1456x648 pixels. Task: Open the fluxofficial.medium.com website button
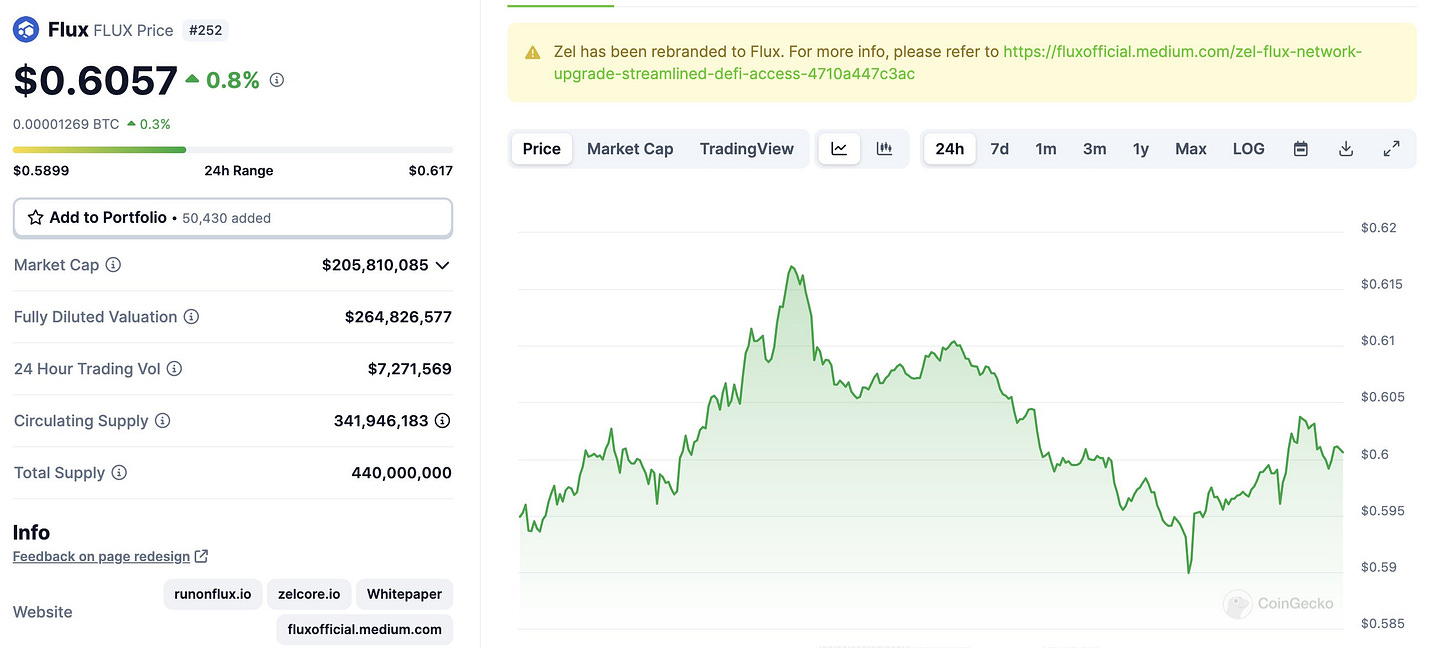[364, 629]
